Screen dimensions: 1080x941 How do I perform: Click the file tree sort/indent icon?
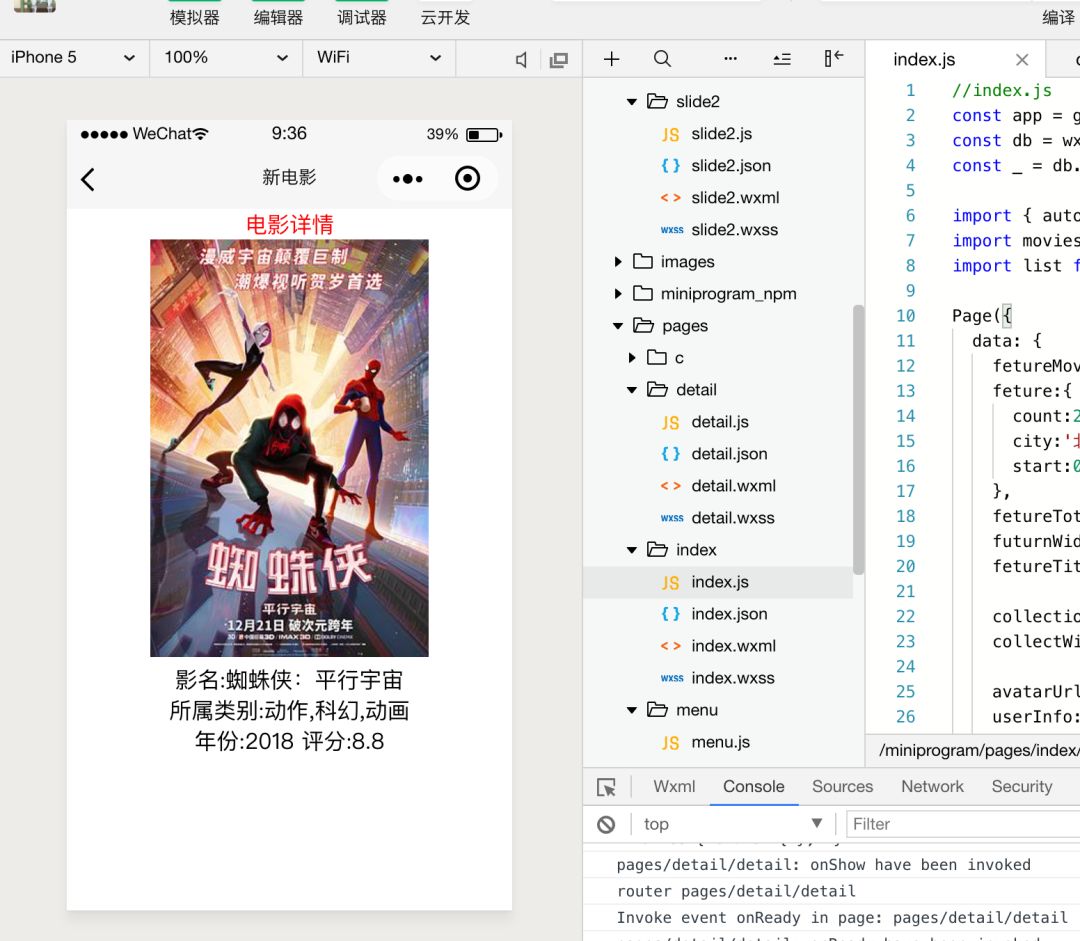coord(782,59)
